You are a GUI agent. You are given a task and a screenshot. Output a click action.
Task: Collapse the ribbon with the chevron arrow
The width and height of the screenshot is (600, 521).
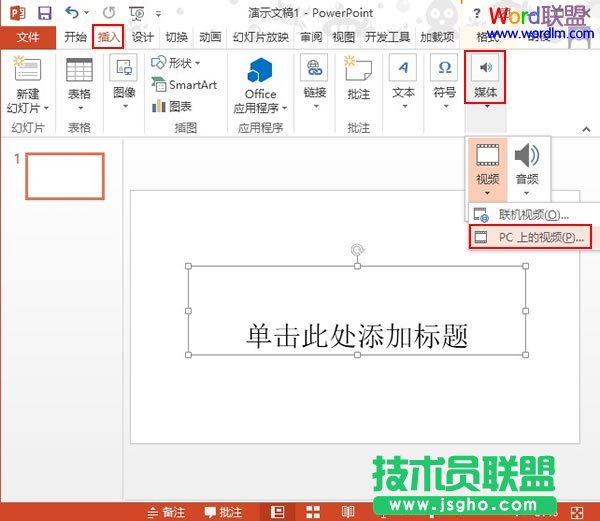(x=586, y=129)
